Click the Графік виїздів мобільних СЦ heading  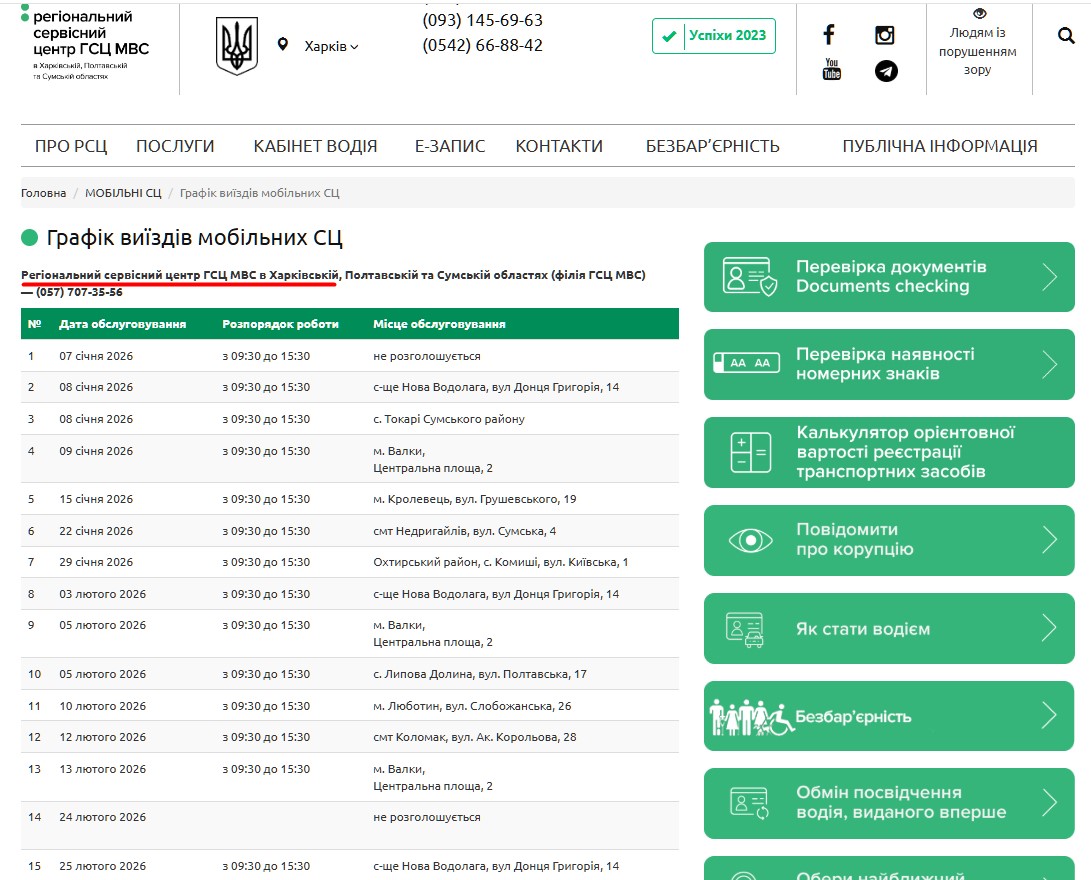[194, 238]
